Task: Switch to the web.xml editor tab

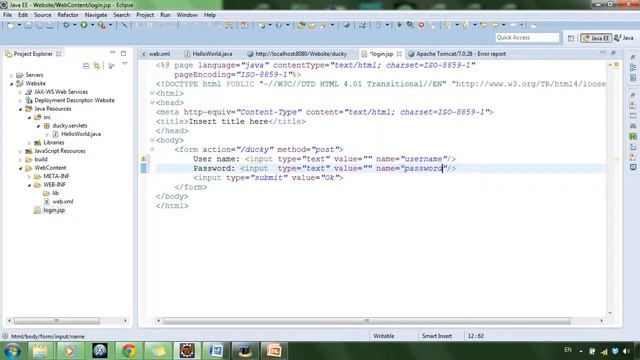Action: (x=156, y=54)
